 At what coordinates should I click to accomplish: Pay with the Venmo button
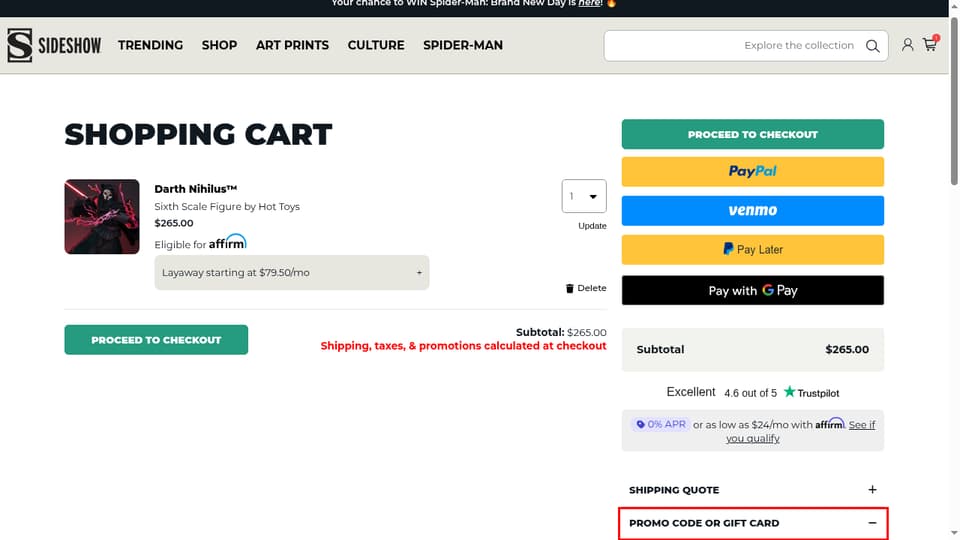coord(752,211)
